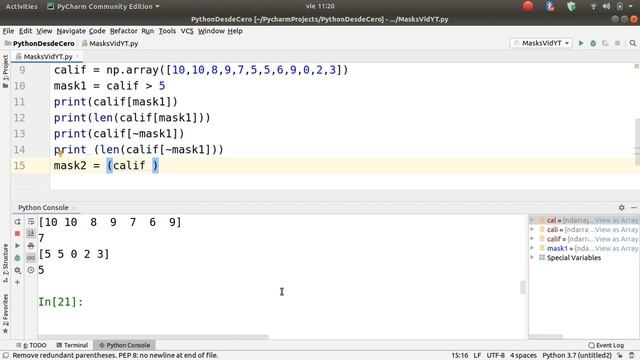Expand the 'cal' variable node
The width and height of the screenshot is (640, 360).
[532, 220]
